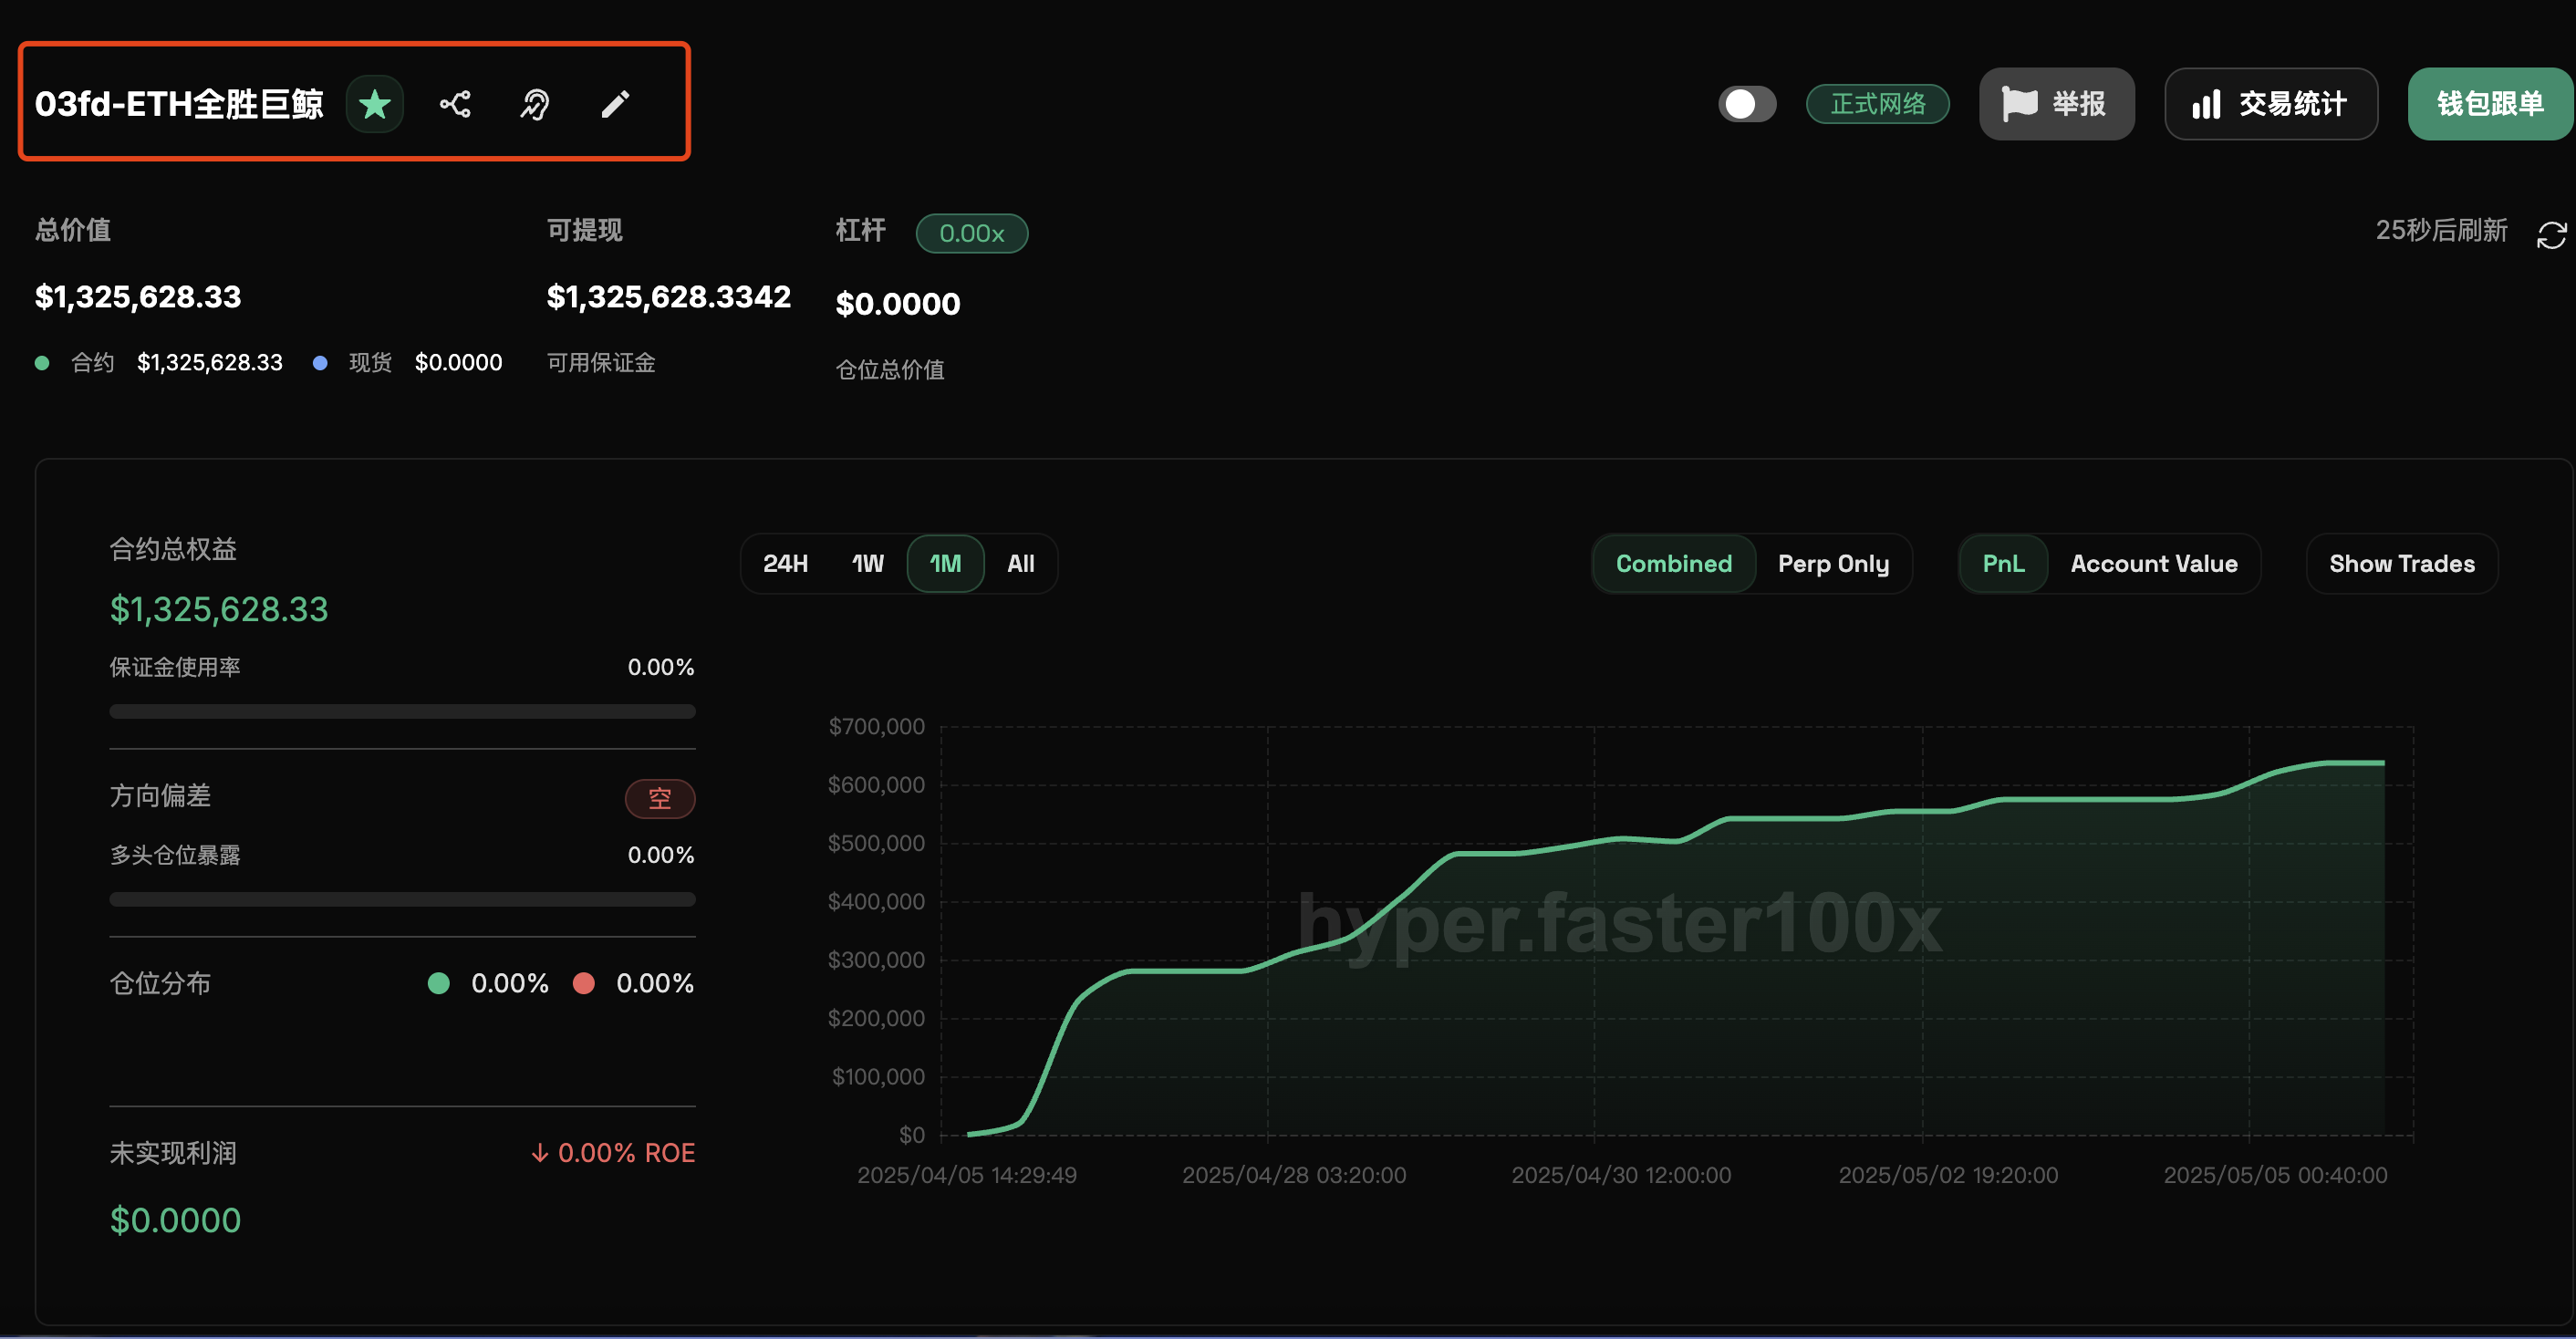
Task: Click the ear listen icon
Action: click(535, 104)
